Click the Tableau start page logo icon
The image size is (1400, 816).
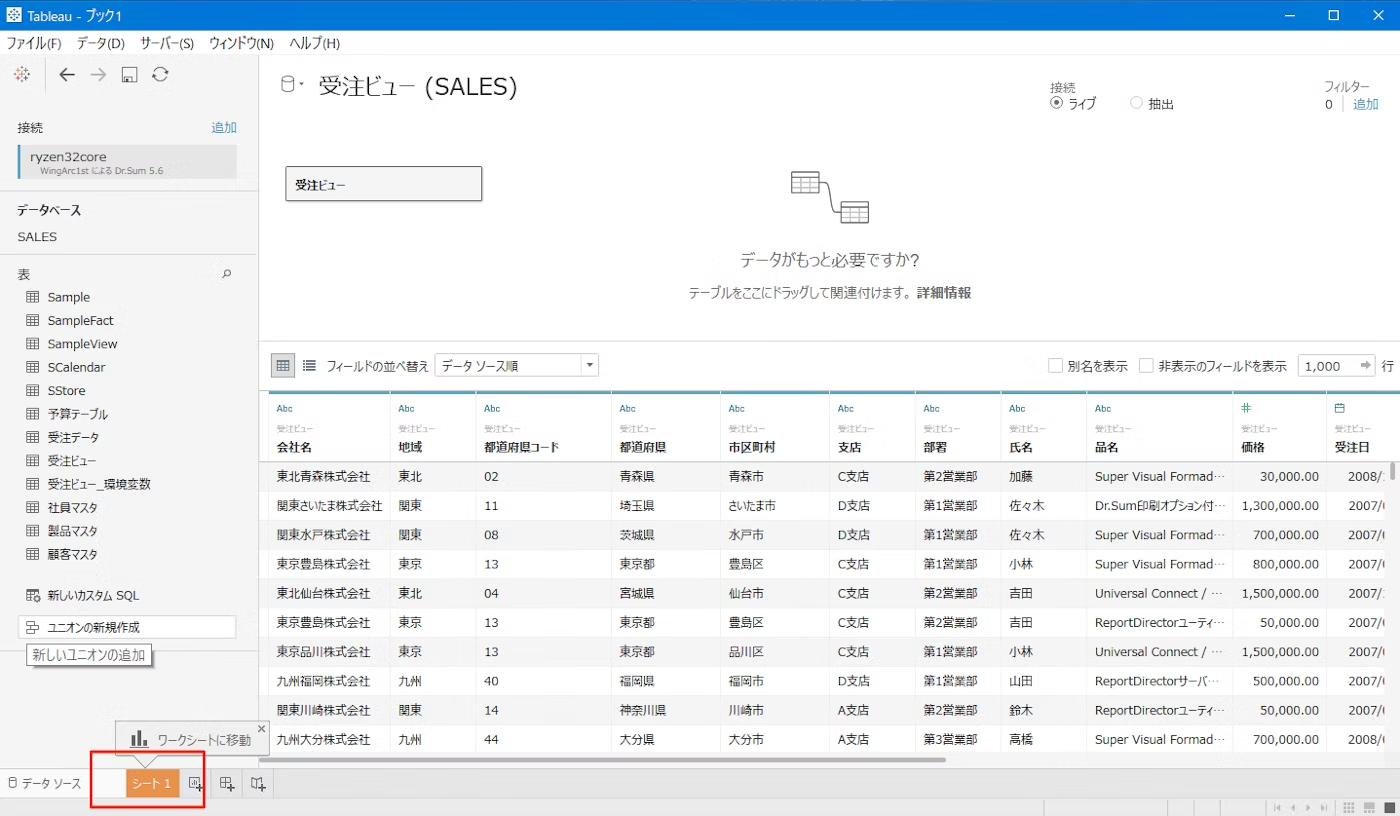(22, 75)
